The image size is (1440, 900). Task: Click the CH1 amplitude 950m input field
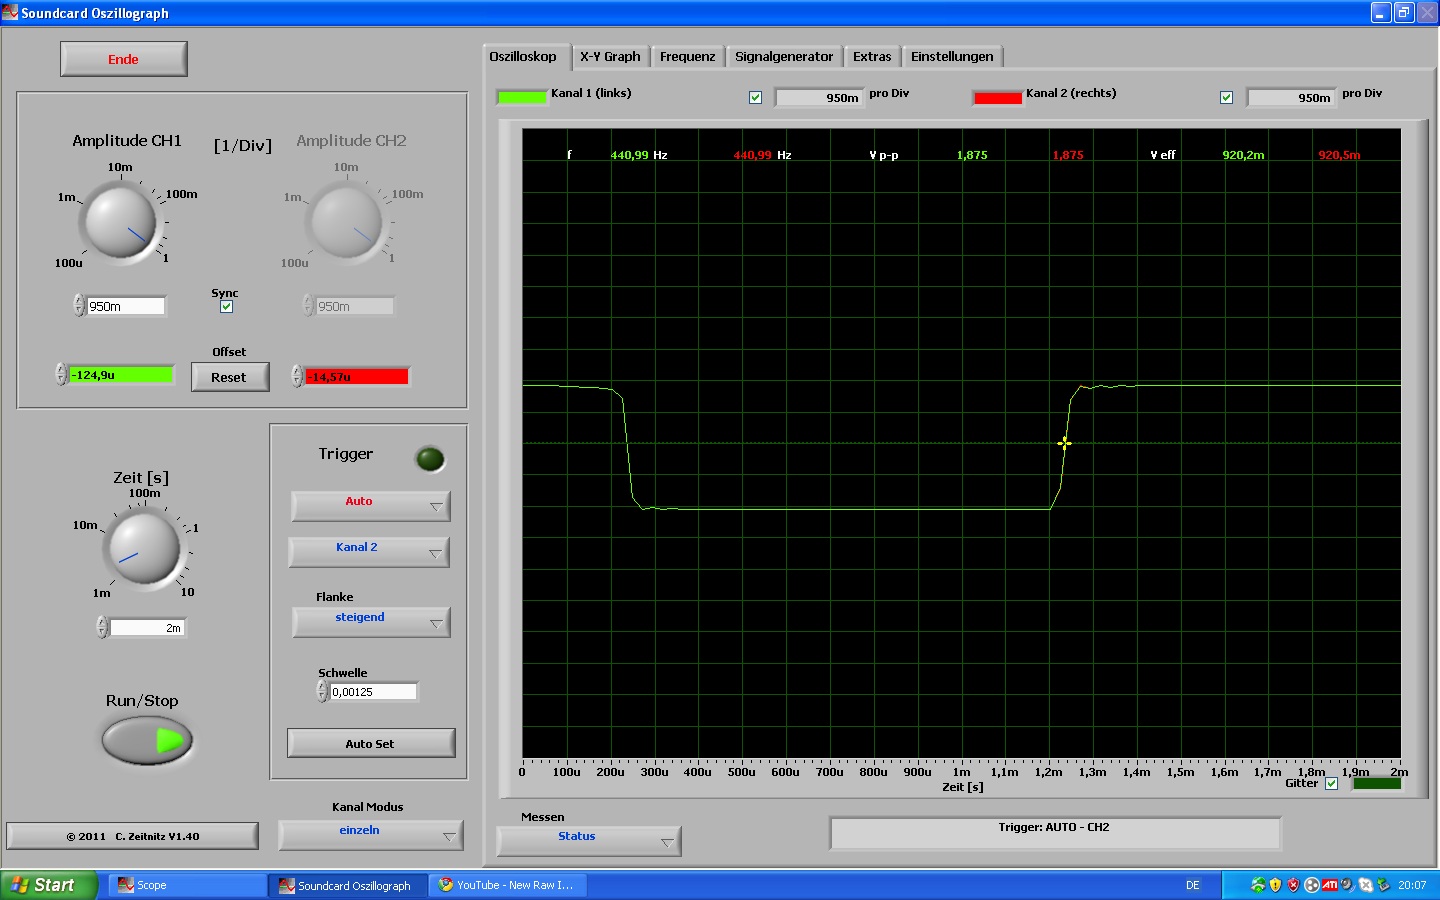pyautogui.click(x=126, y=306)
